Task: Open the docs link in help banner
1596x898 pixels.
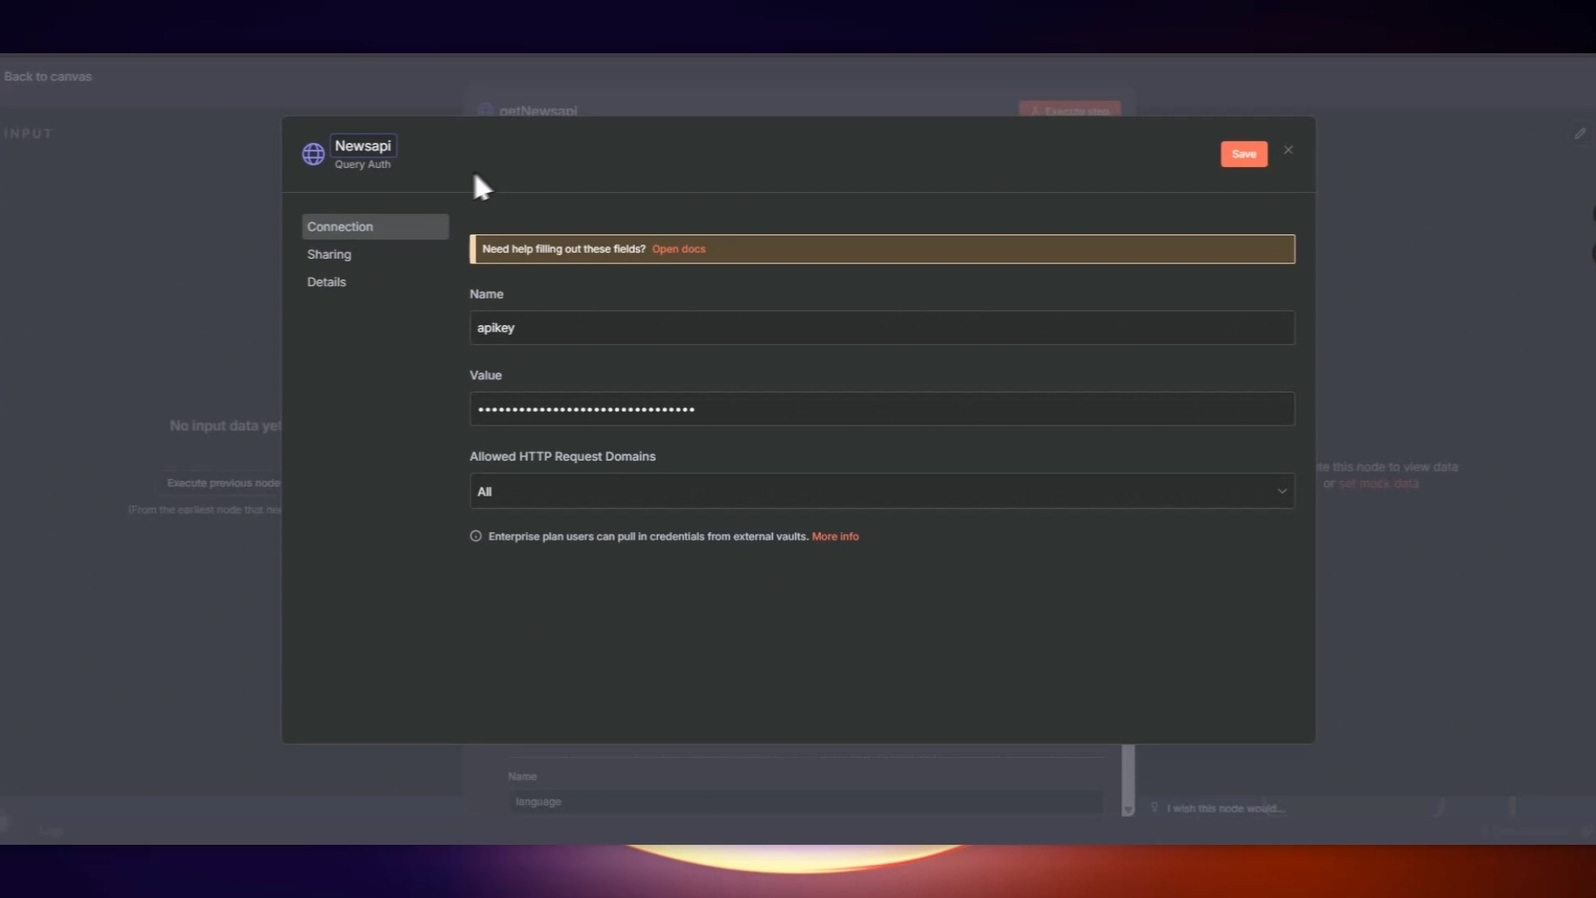Action: pos(678,249)
